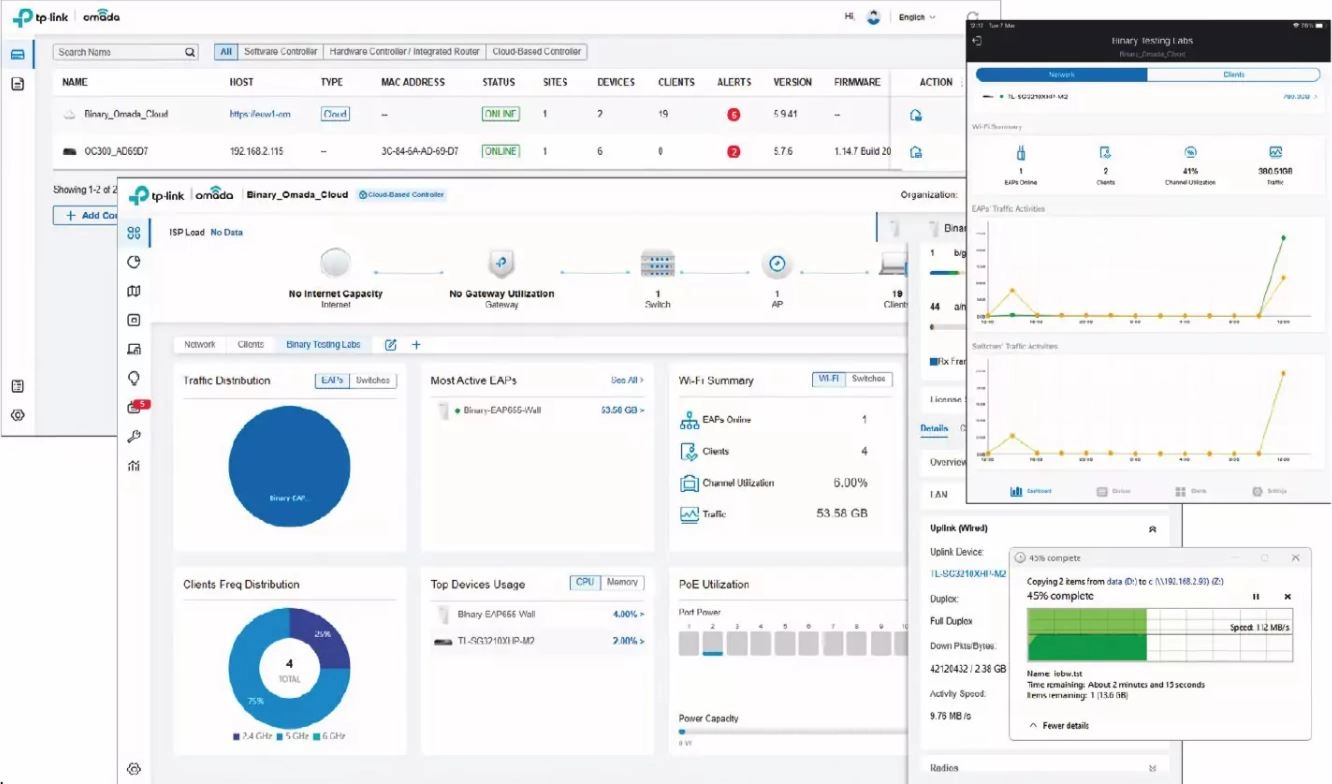
Task: Filter controllers by the All tab
Action: tap(226, 52)
